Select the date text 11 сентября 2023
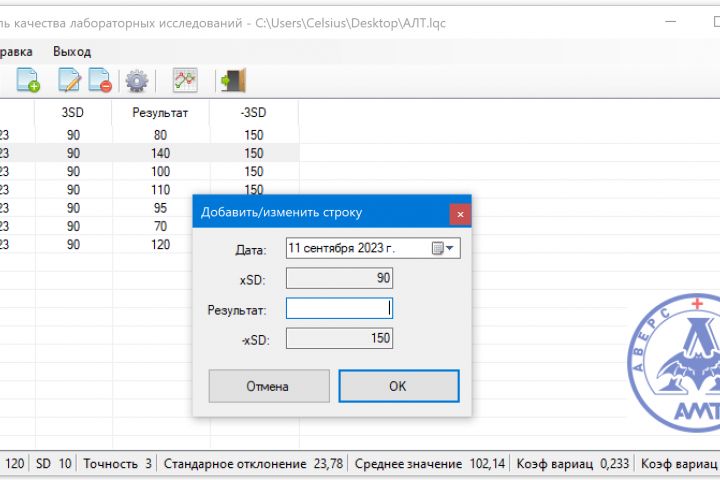This screenshot has width=720, height=480. pos(341,248)
